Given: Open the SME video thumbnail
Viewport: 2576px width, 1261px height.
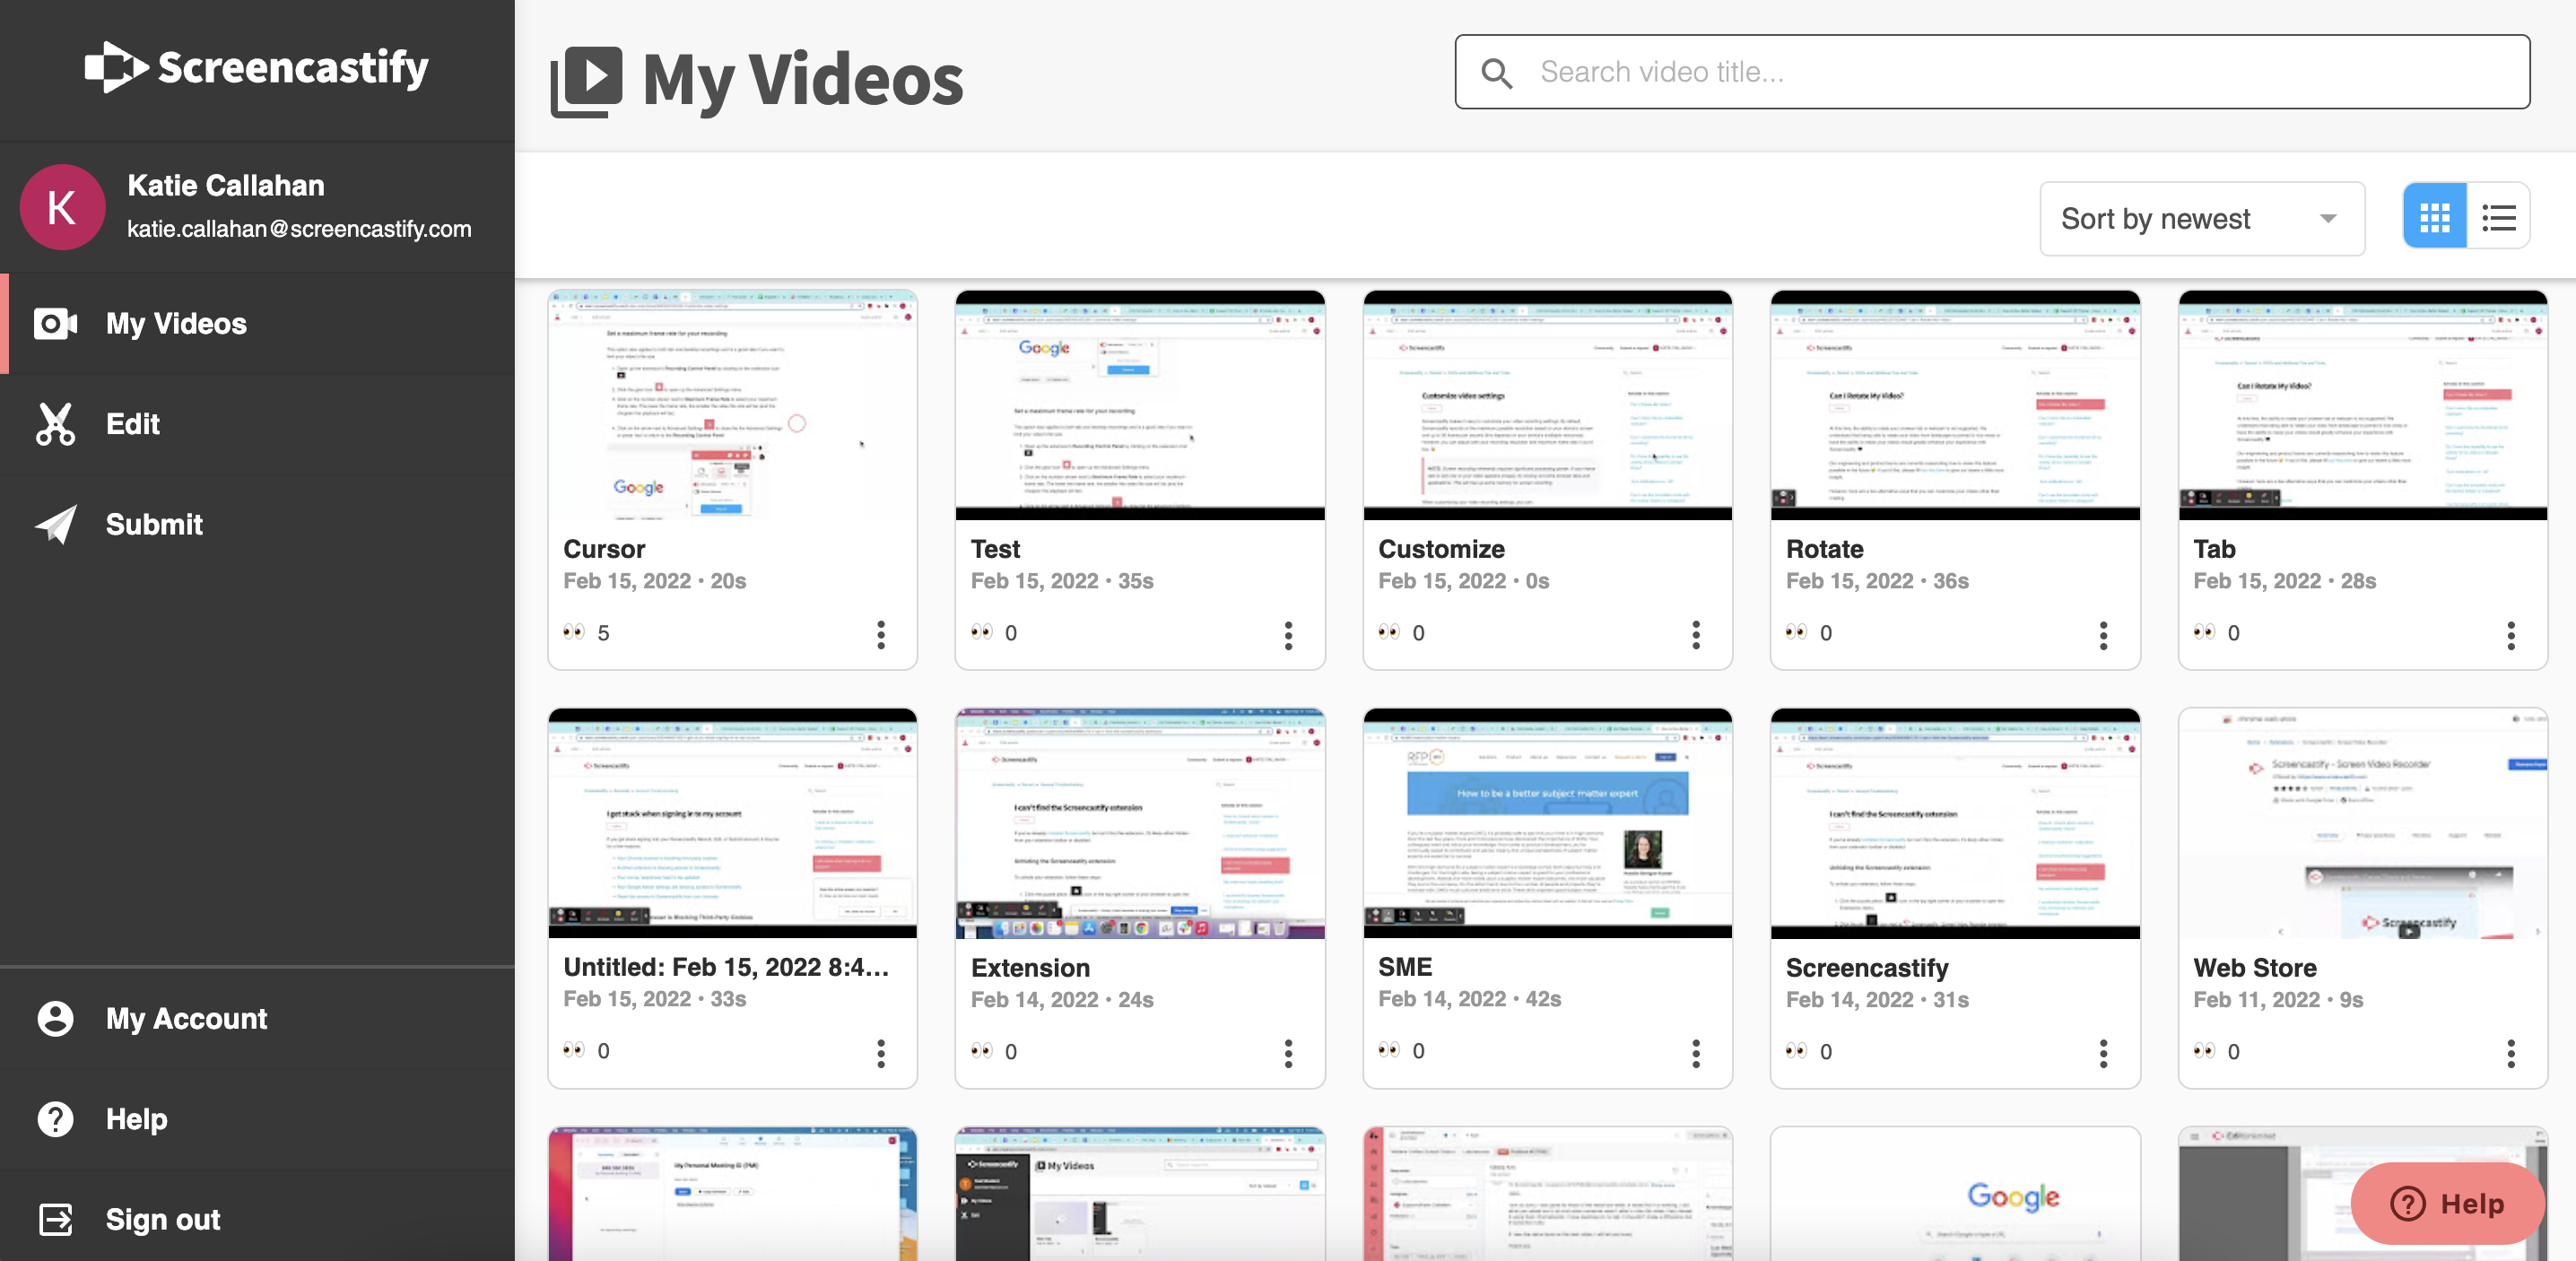Looking at the screenshot, I should tap(1548, 823).
